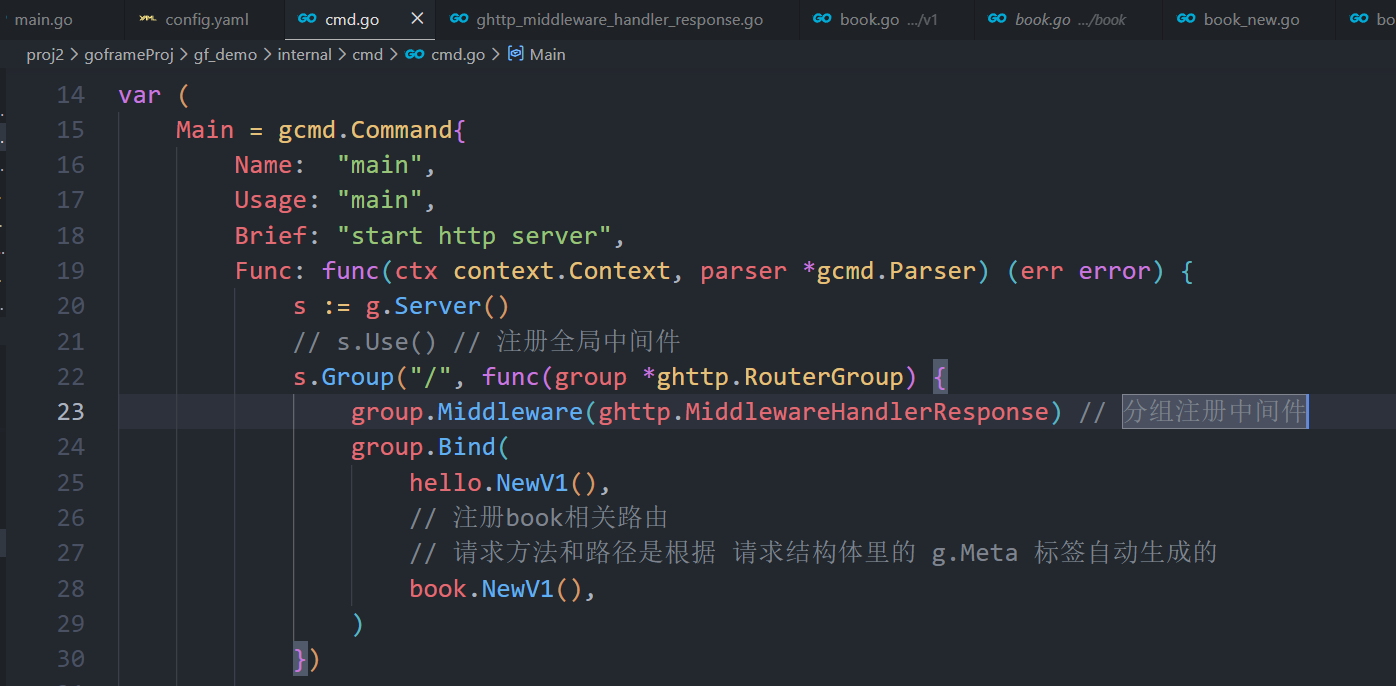This screenshot has width=1396, height=686.
Task: Click the YAML icon on config.yaml tab
Action: 147,19
